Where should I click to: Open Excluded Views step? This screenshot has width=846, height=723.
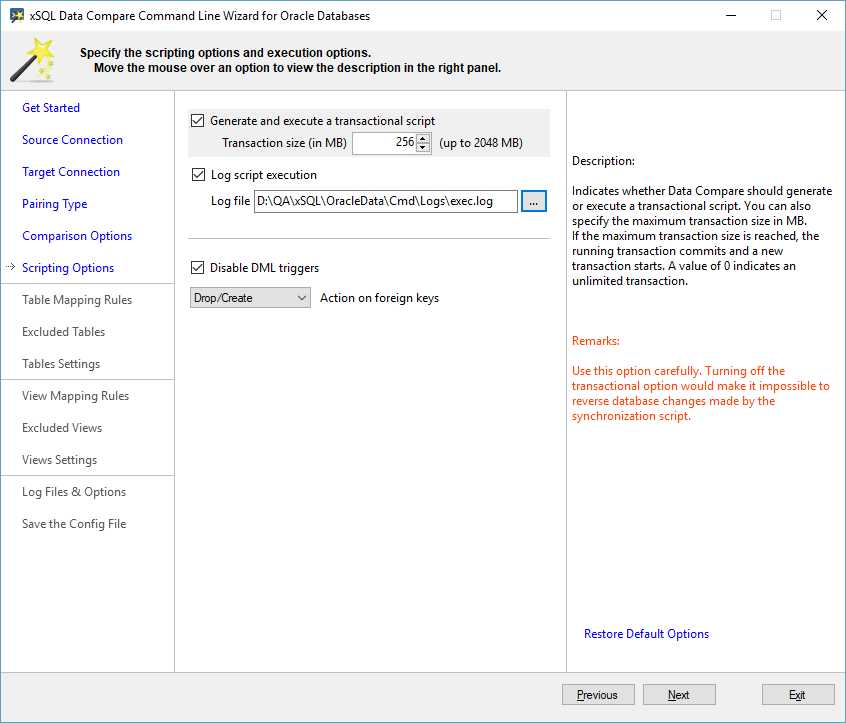pos(62,428)
